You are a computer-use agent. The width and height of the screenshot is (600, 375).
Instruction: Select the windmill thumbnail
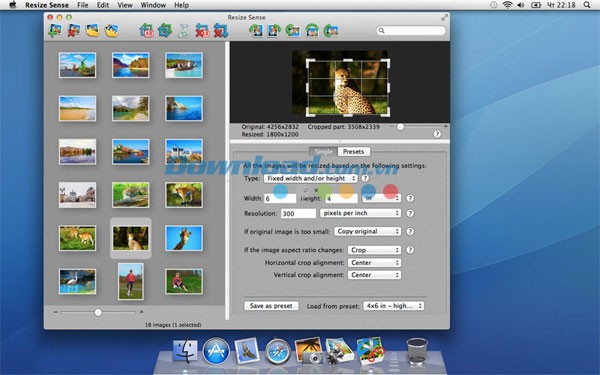pos(77,65)
